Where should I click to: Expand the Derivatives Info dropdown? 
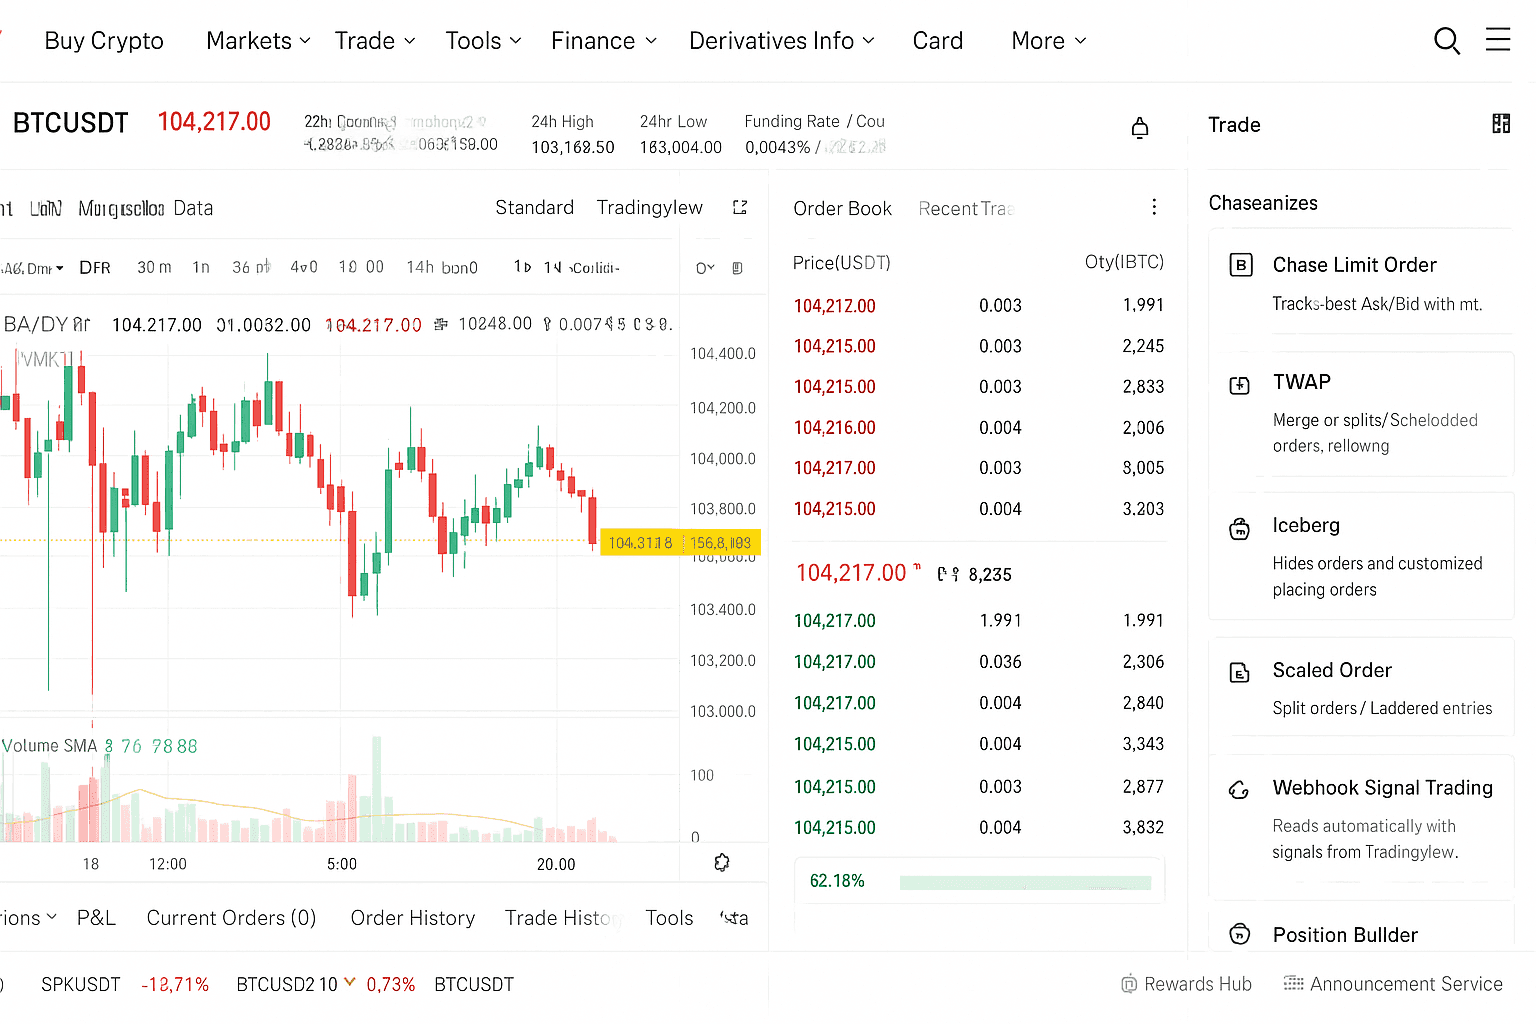point(781,41)
